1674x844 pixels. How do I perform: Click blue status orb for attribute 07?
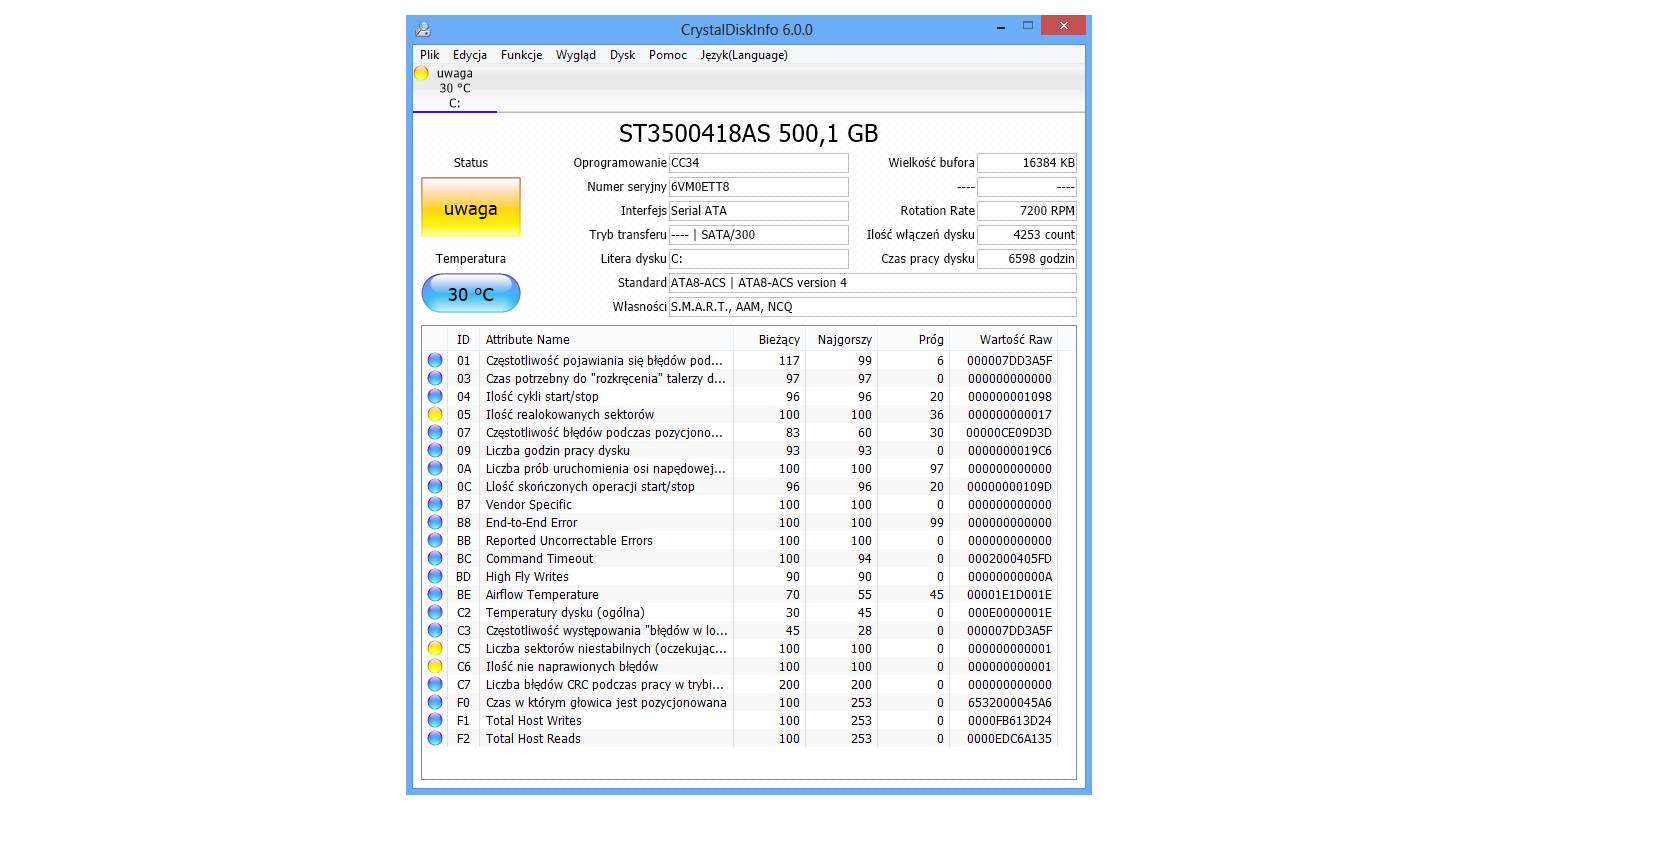[x=435, y=432]
